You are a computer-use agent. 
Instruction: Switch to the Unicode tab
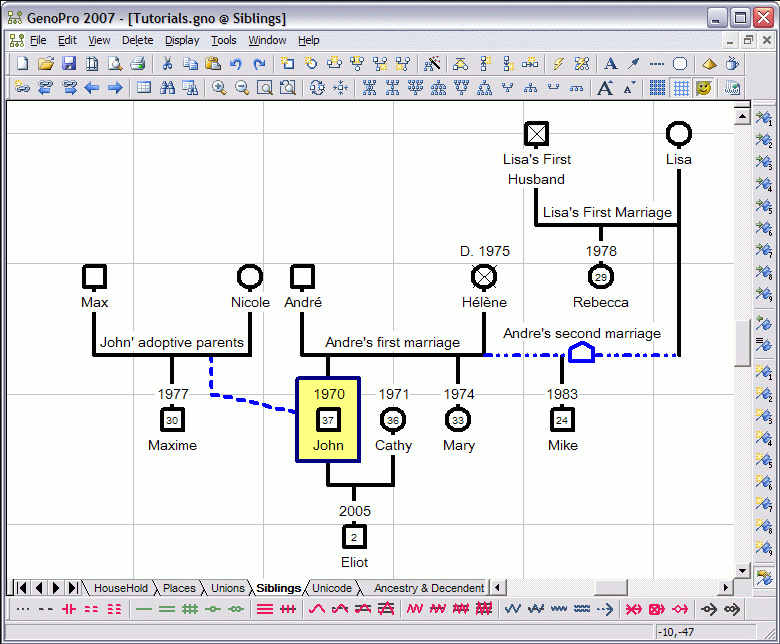click(x=332, y=588)
